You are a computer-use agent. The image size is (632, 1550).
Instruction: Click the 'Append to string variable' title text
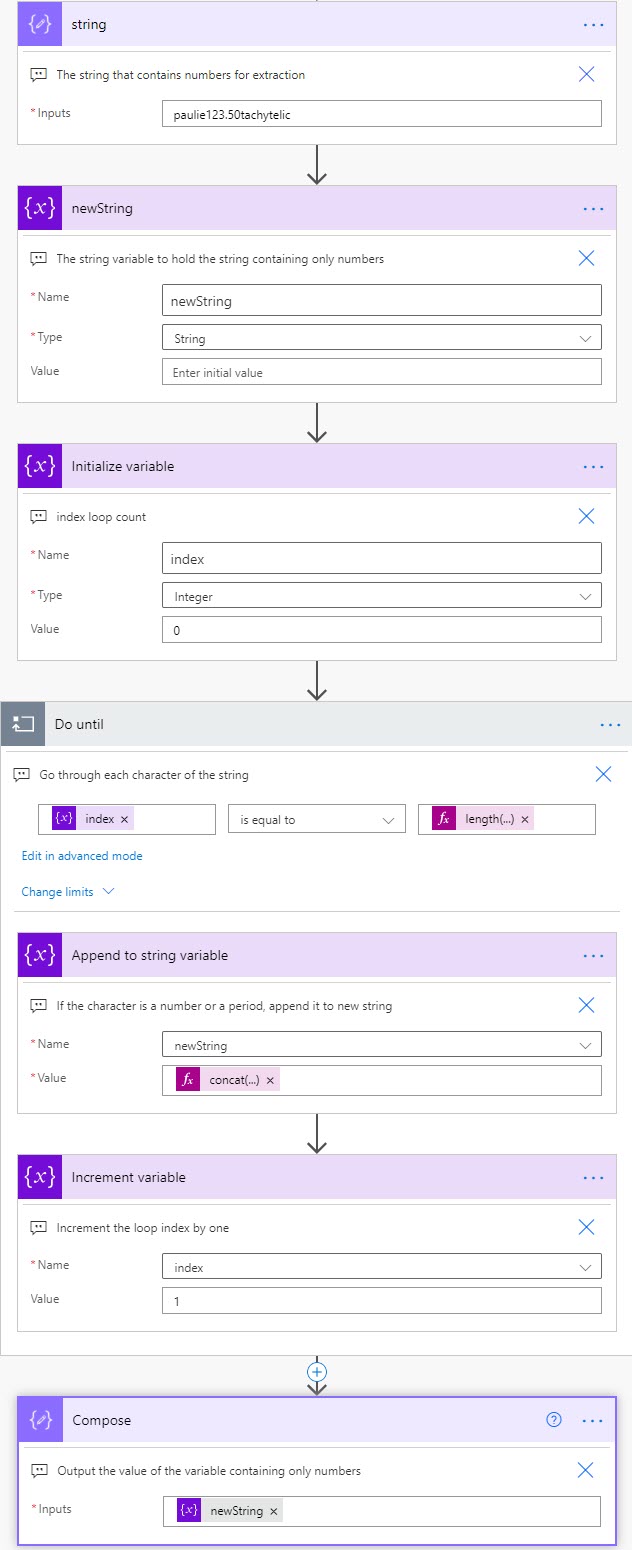click(150, 955)
